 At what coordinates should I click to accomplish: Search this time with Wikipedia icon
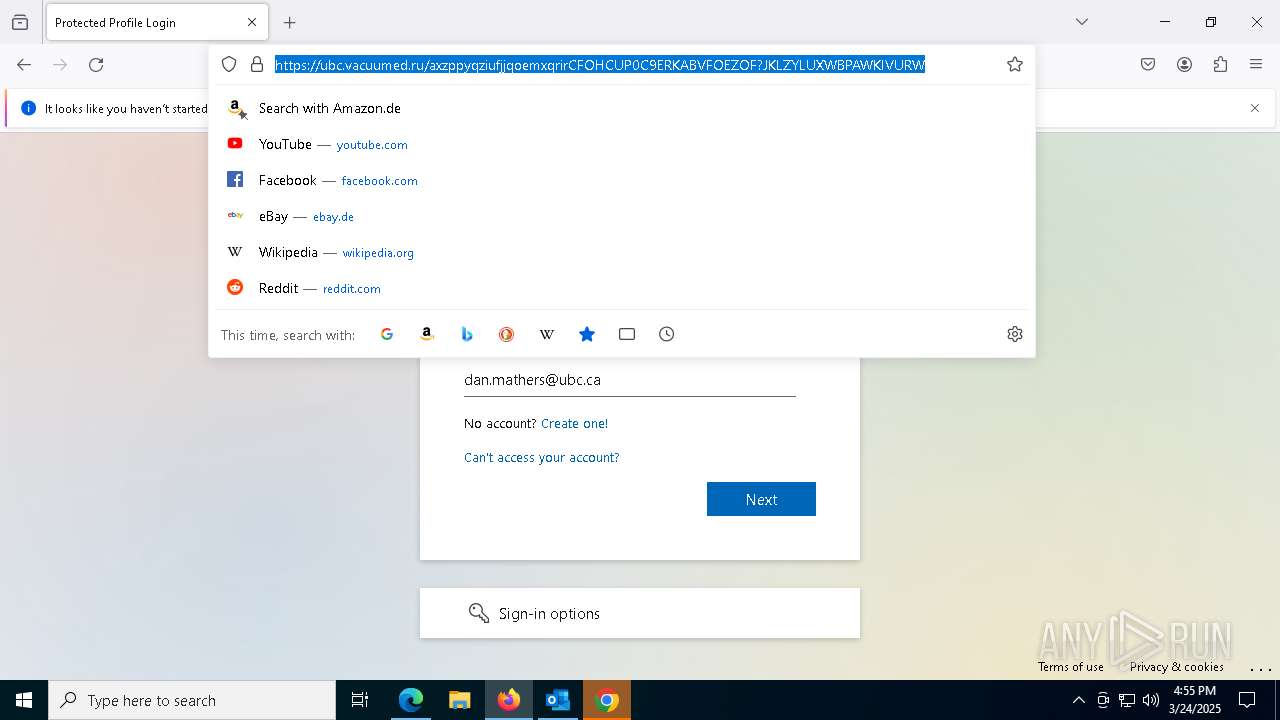[x=547, y=334]
